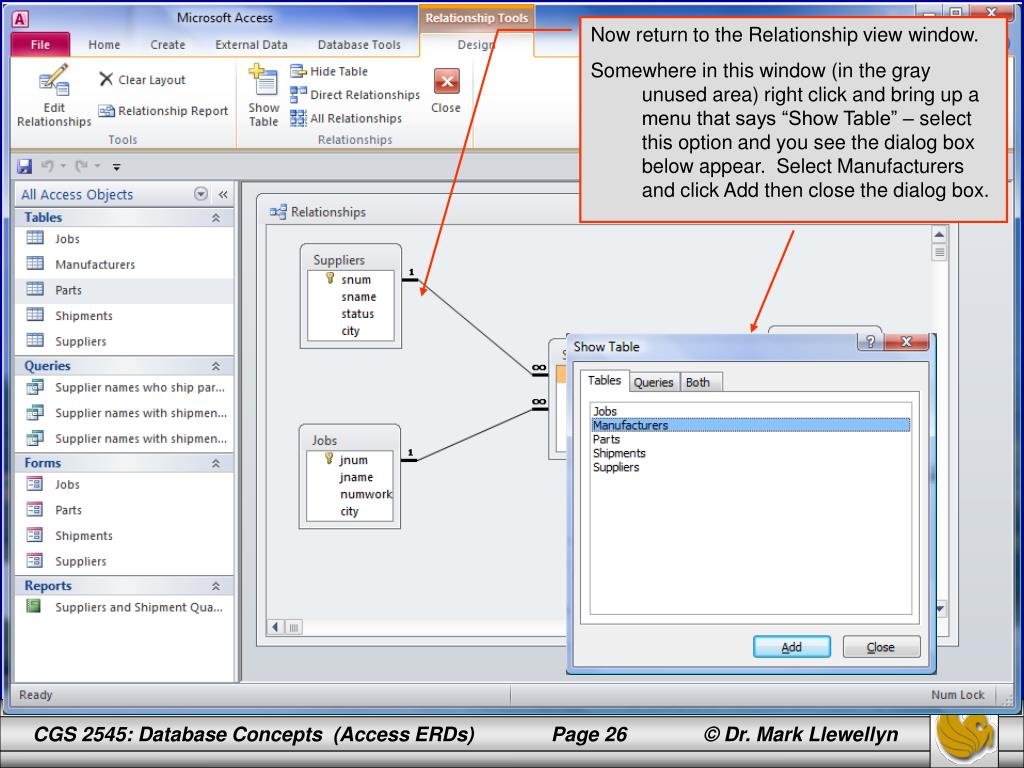
Task: Open Shipments table in navigation pane
Action: (124, 315)
